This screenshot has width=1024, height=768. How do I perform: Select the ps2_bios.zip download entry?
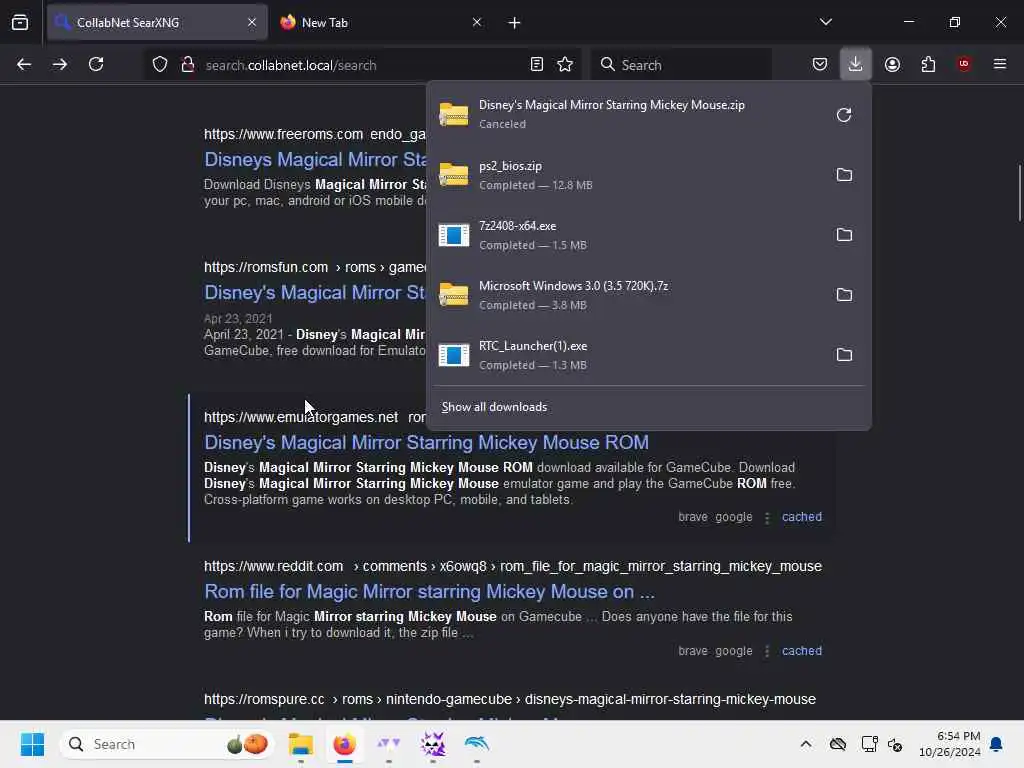tap(630, 175)
